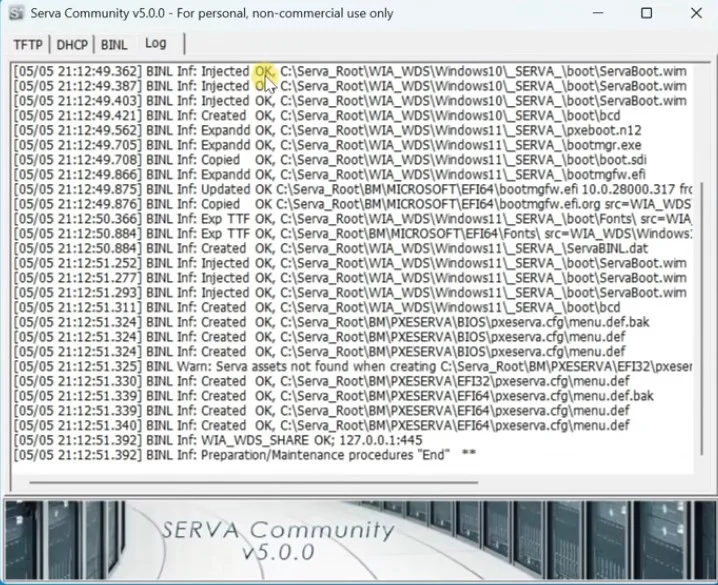Select the Exp TTF EFI64\Fonts log line
The height and width of the screenshot is (585, 718).
(353, 233)
